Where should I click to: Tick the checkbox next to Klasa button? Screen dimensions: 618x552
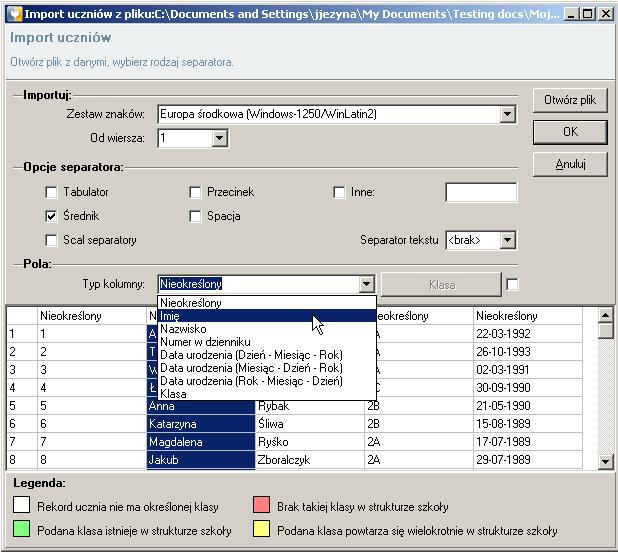(x=512, y=284)
